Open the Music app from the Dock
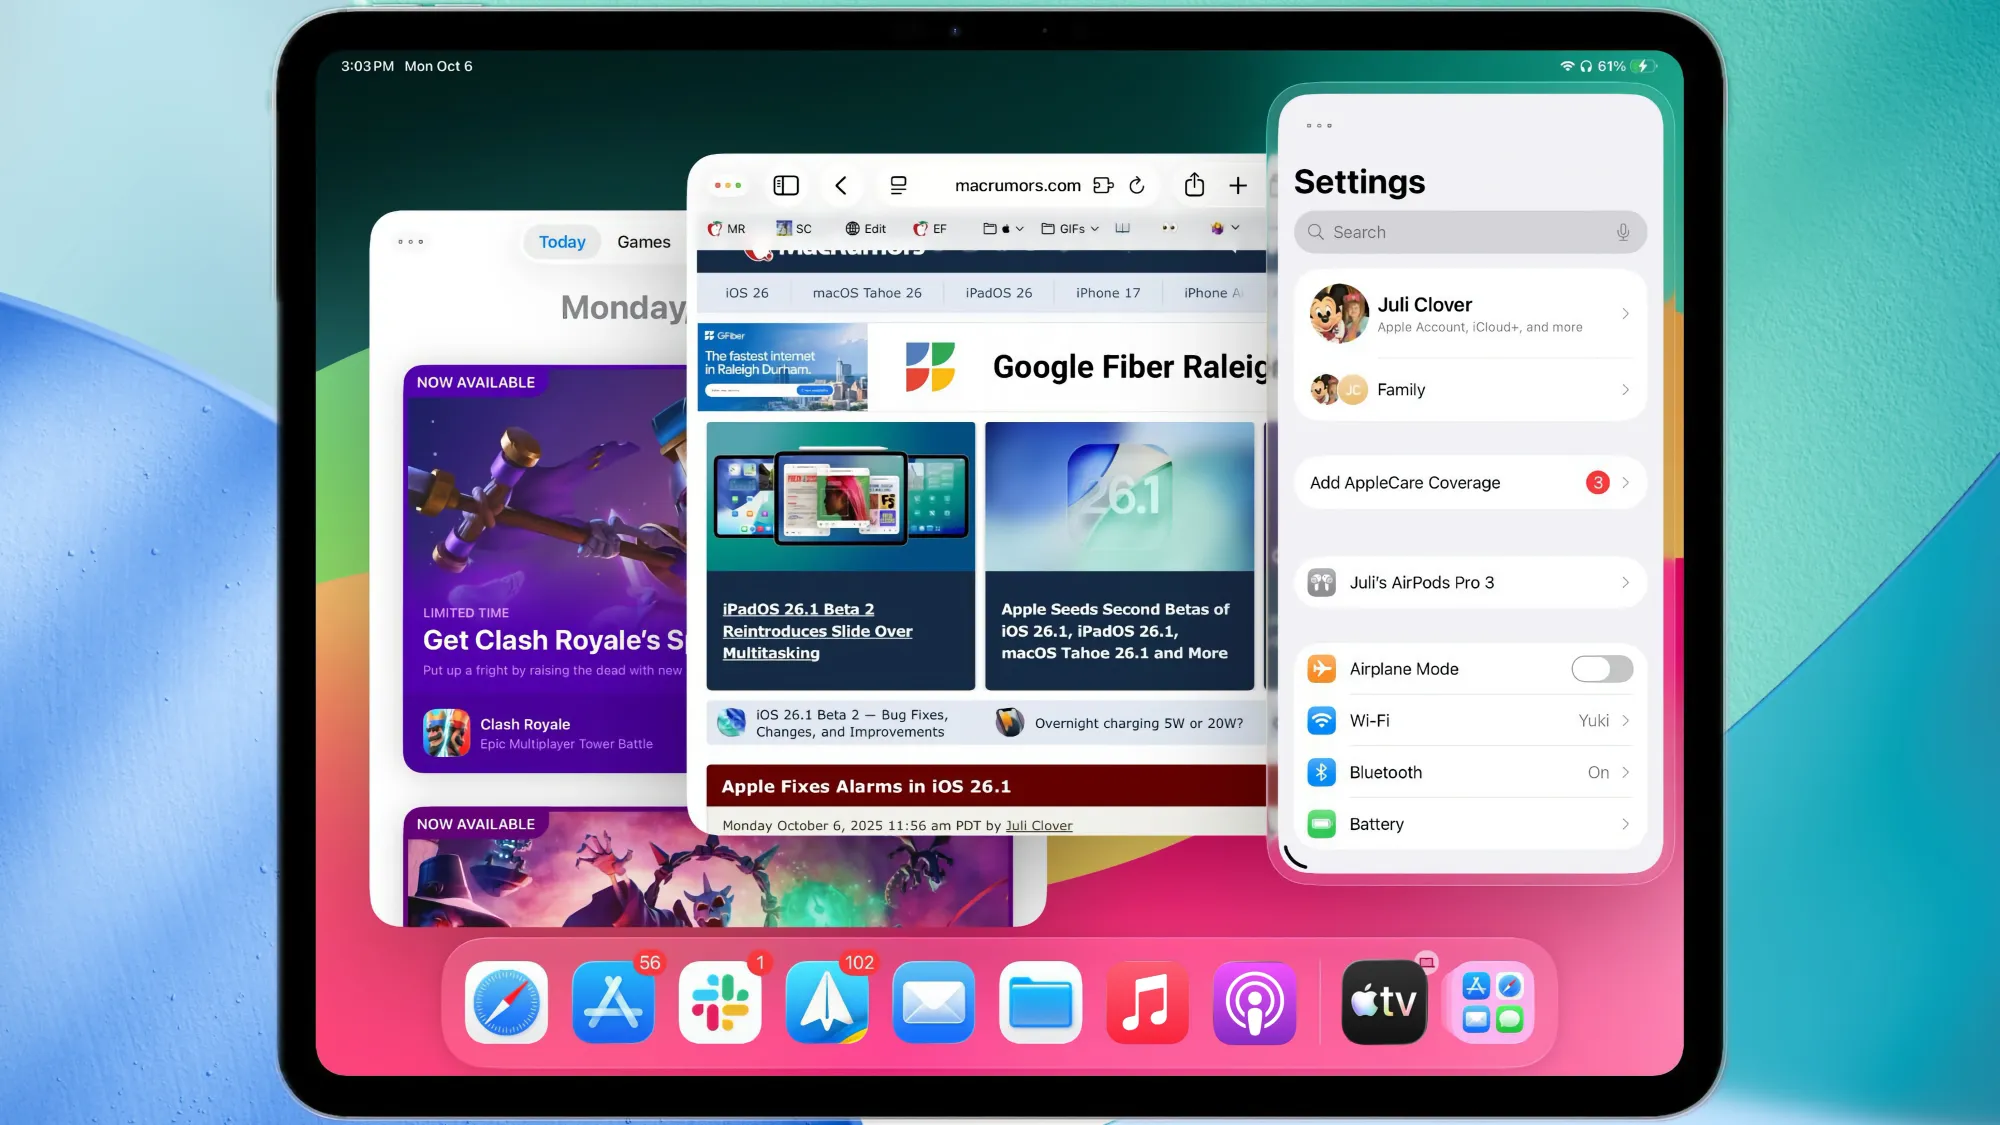 point(1147,1002)
